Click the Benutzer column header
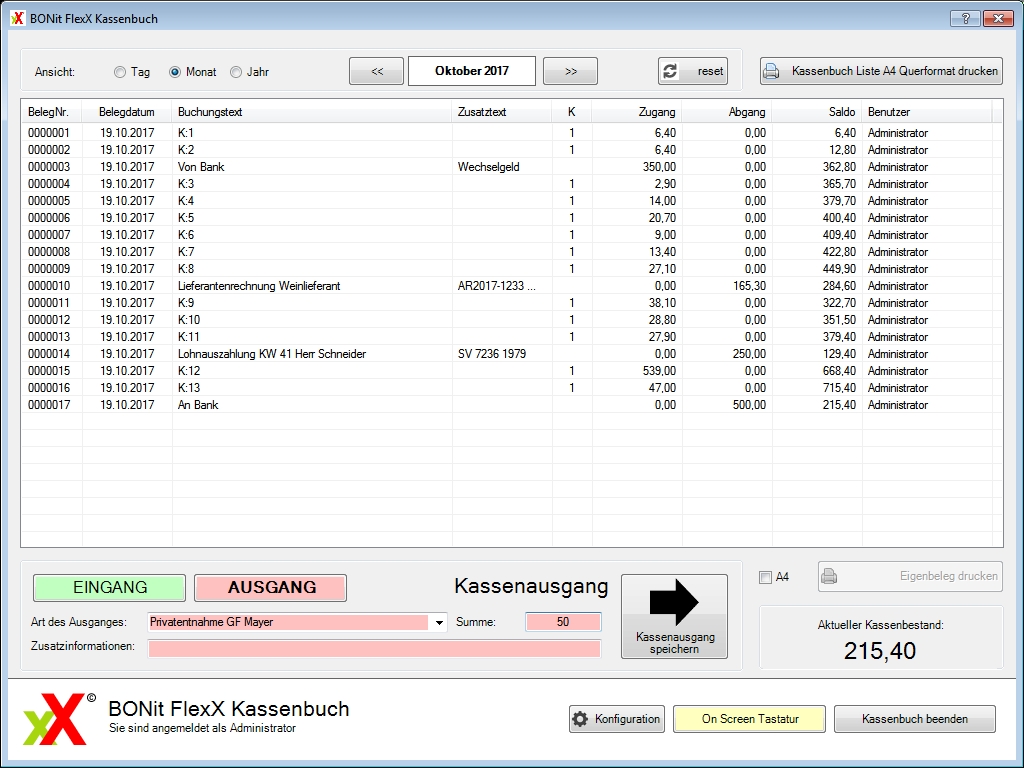The image size is (1024, 768). point(927,112)
